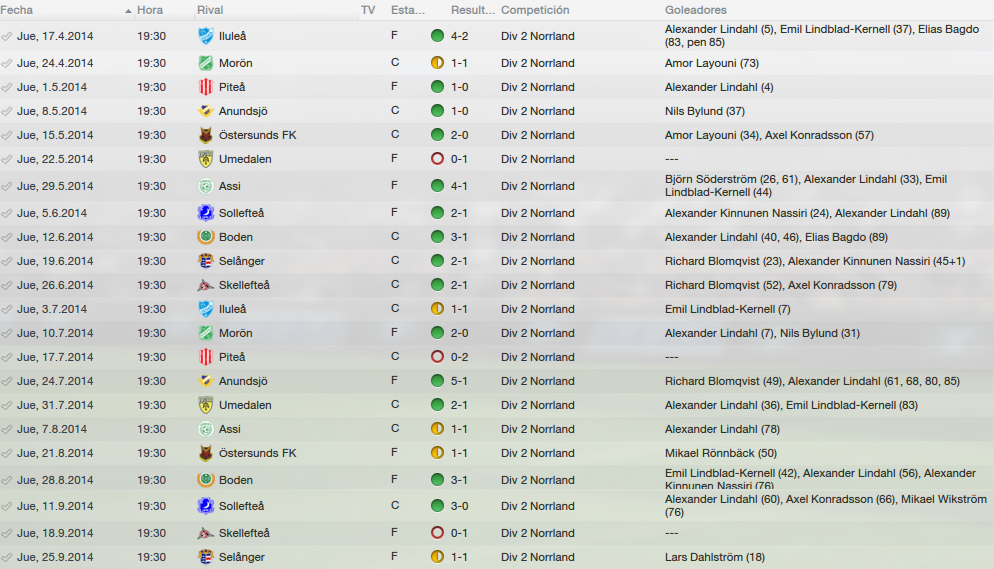Click the Skellefteå crest on the 26.6.2014 row
The image size is (994, 569).
[x=205, y=285]
